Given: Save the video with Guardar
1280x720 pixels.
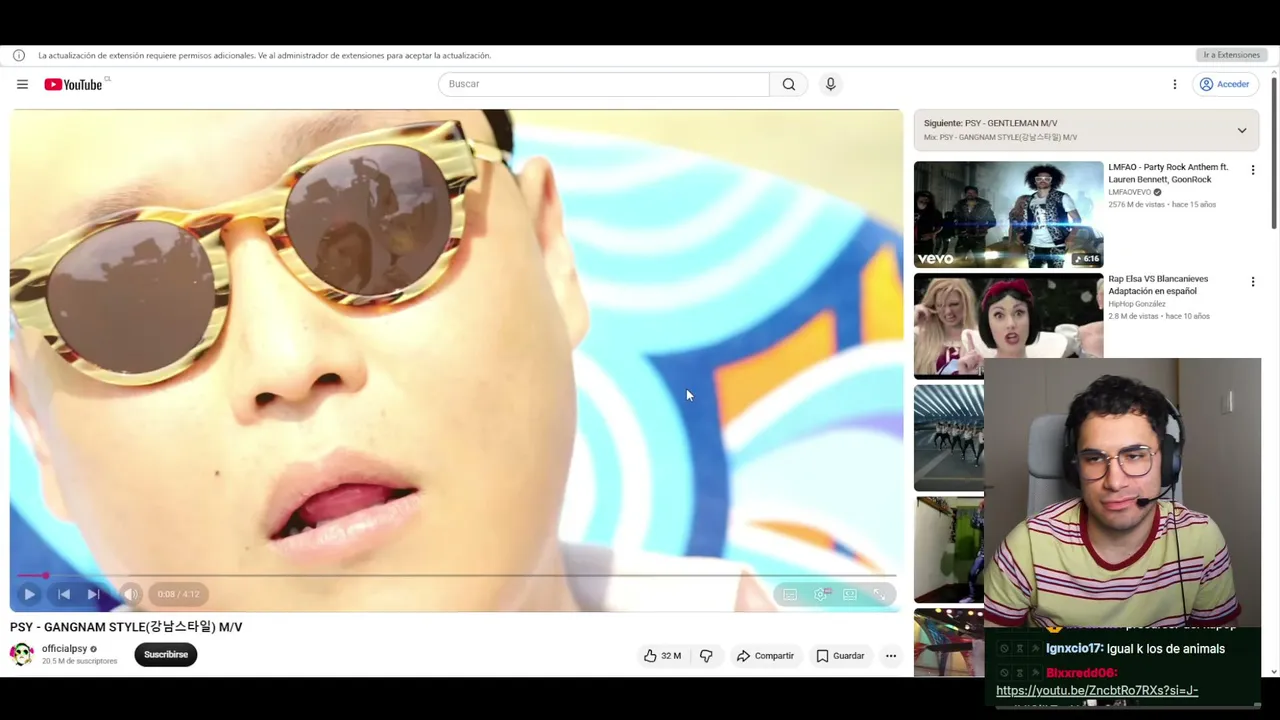Looking at the screenshot, I should click(x=840, y=656).
